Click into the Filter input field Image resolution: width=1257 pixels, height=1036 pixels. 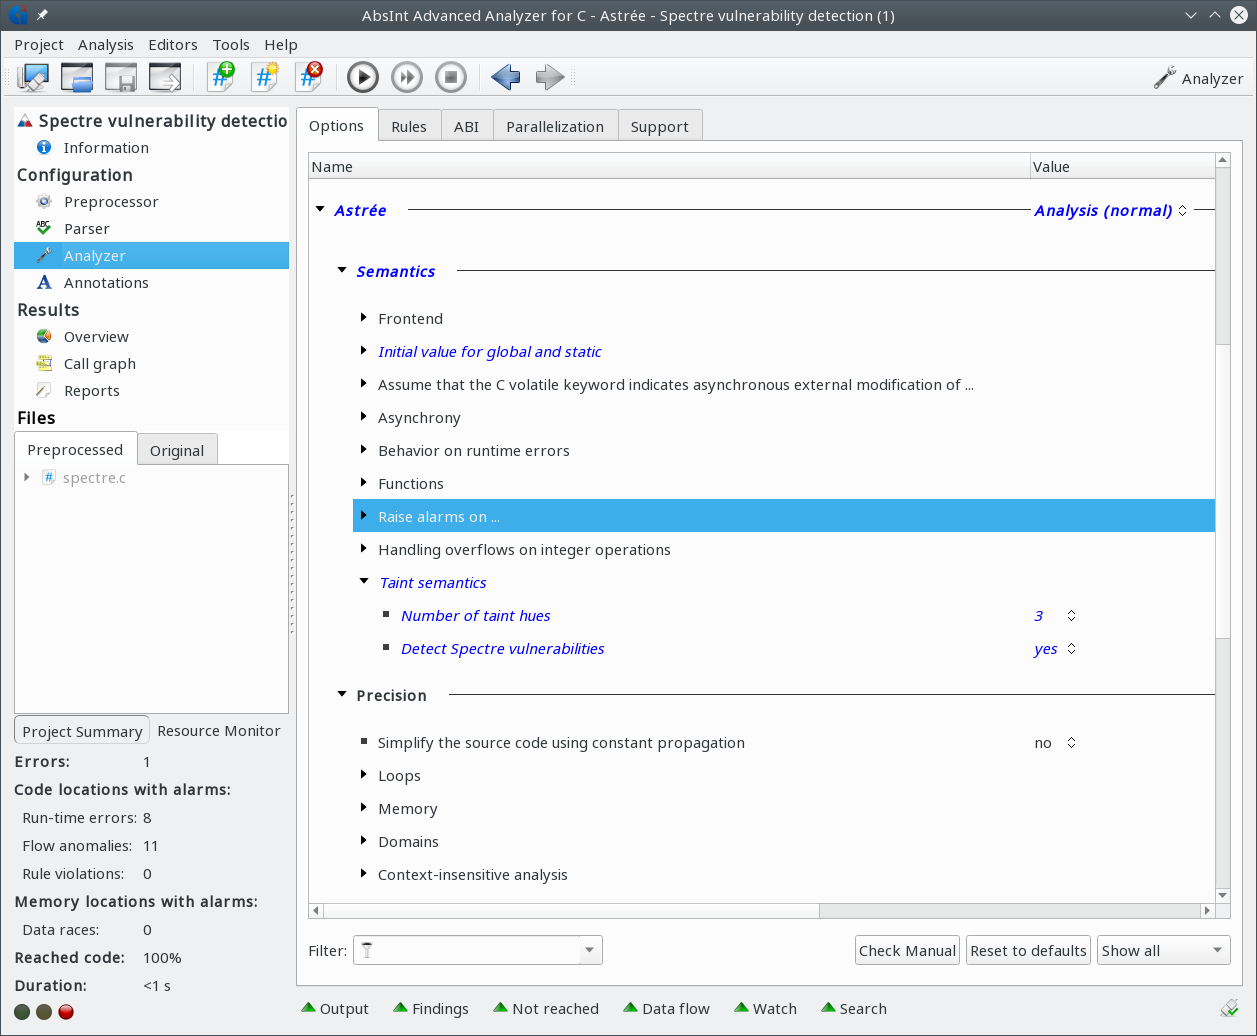[x=478, y=950]
